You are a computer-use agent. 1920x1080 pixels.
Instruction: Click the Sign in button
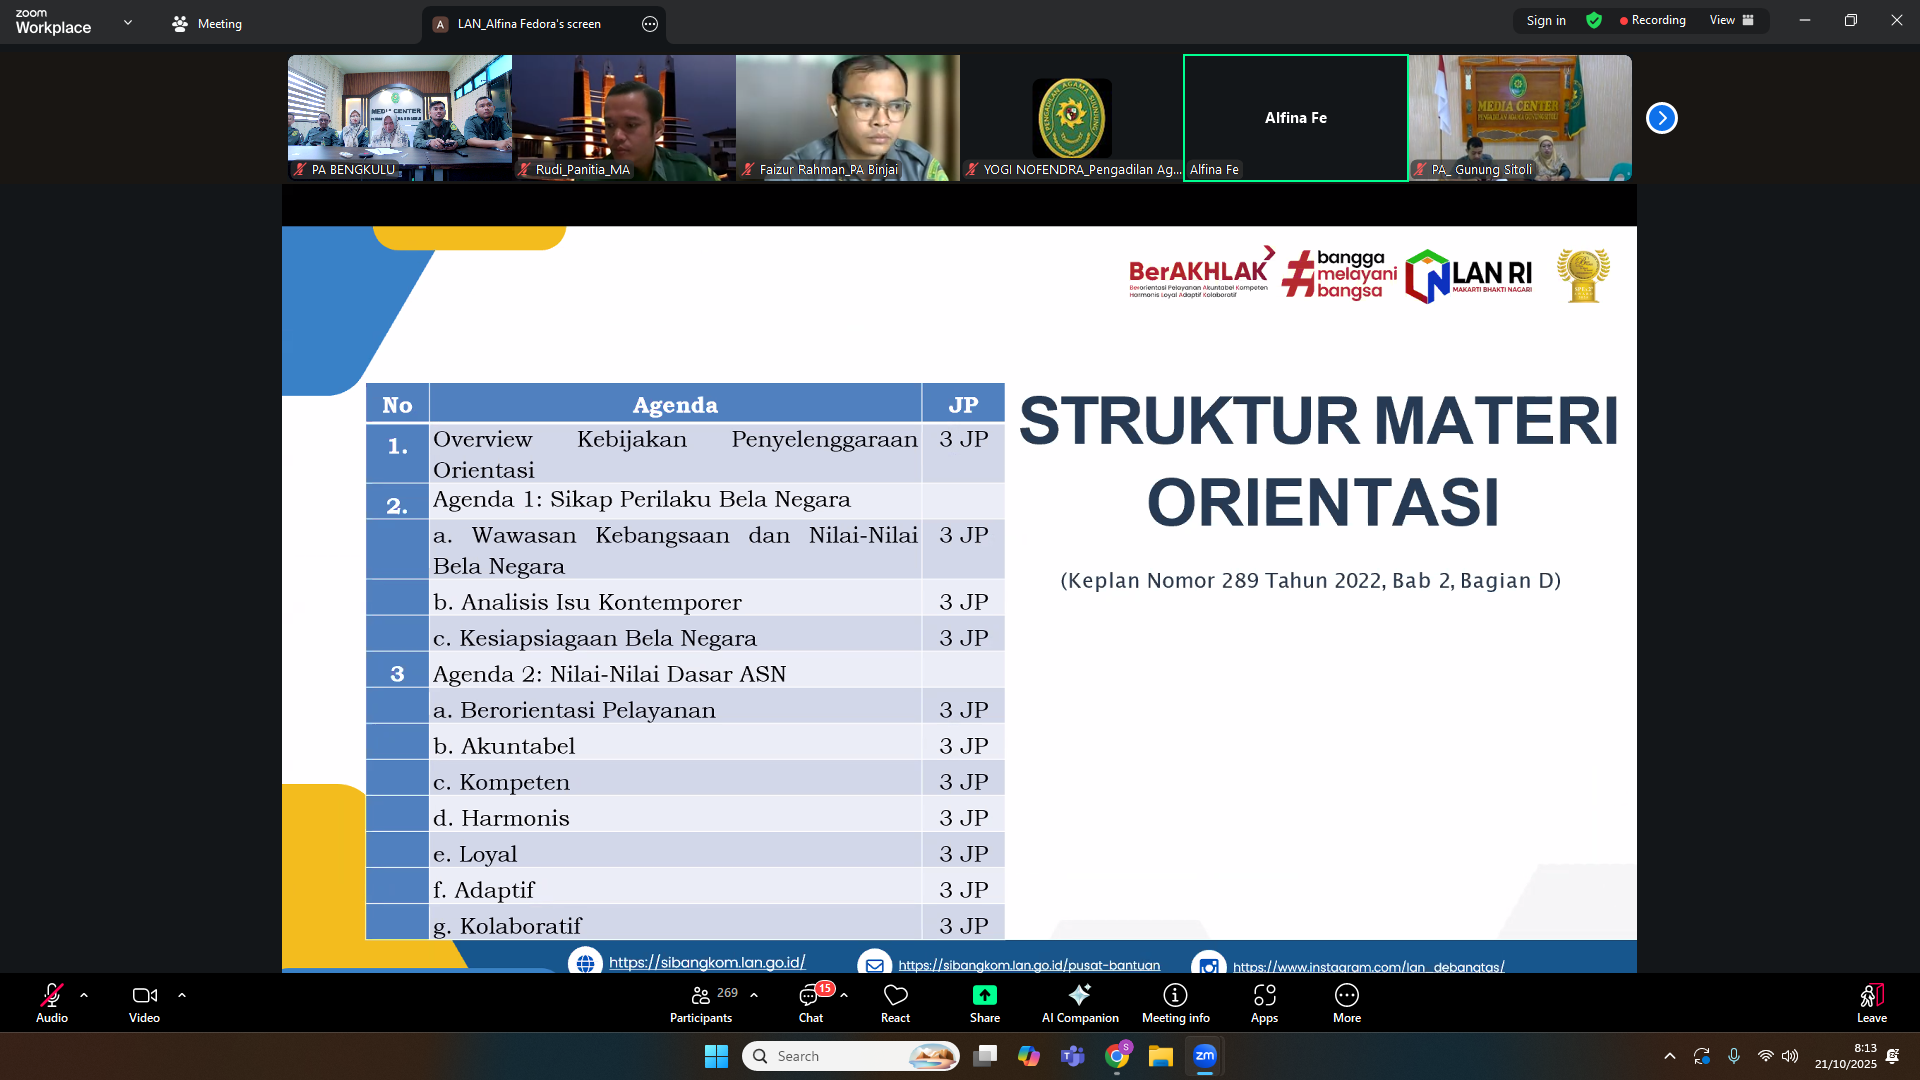pyautogui.click(x=1545, y=21)
